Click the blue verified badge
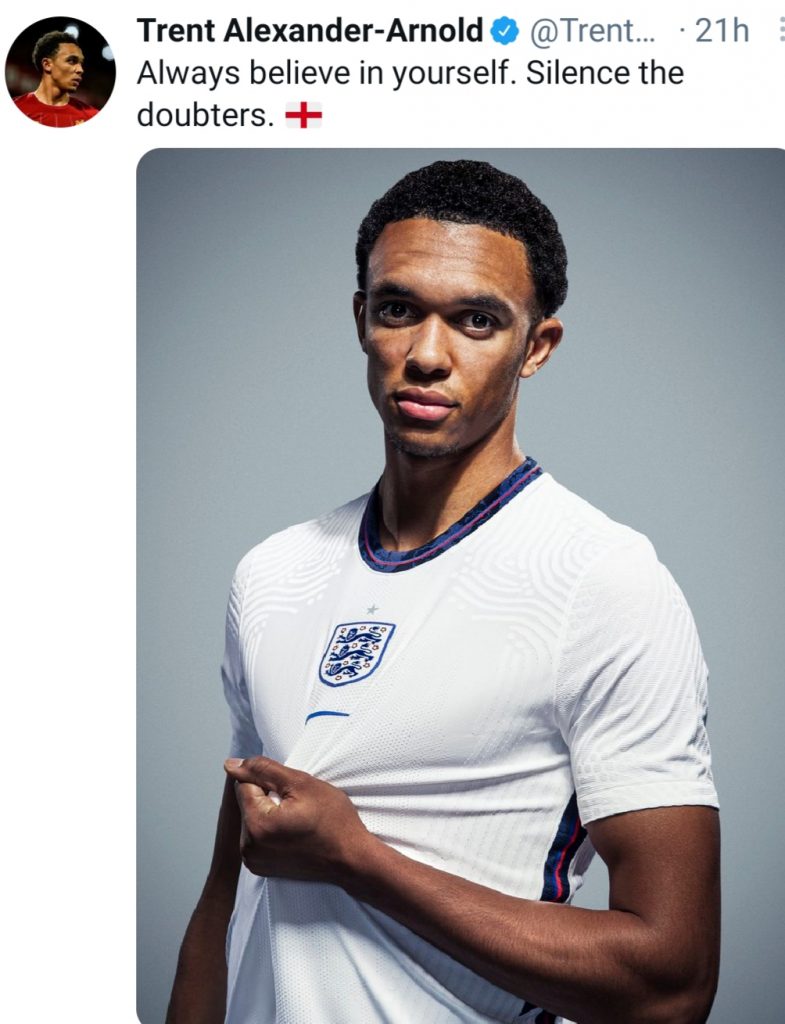Screen dimensions: 785x1024 click(506, 32)
